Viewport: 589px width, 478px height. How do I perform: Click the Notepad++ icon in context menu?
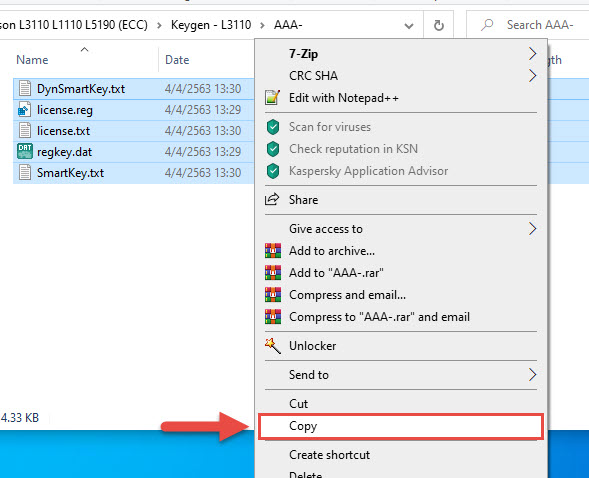pyautogui.click(x=273, y=98)
